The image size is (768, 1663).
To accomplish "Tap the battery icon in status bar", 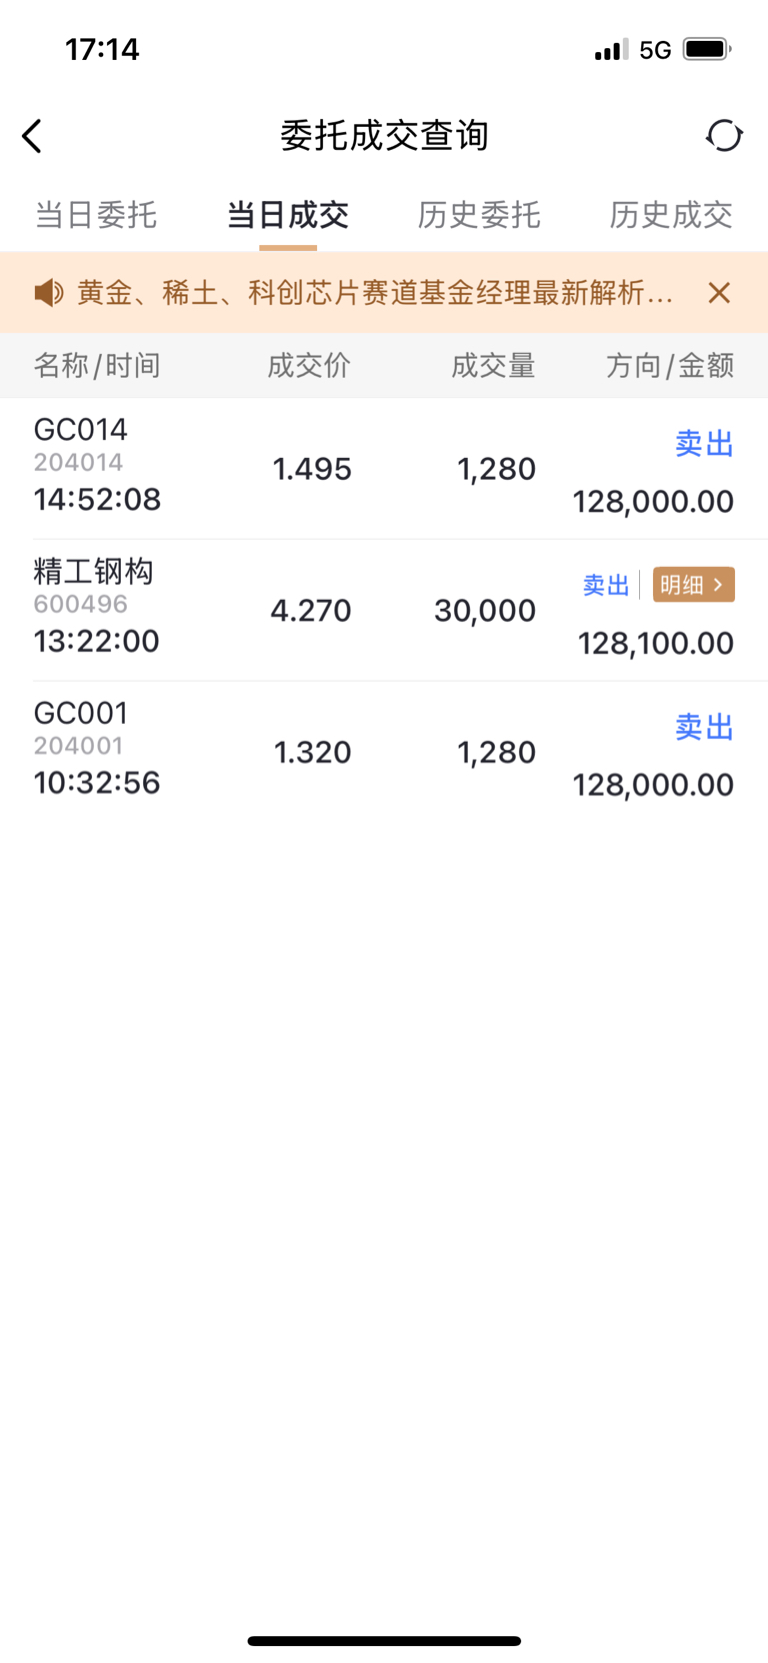I will click(x=707, y=49).
